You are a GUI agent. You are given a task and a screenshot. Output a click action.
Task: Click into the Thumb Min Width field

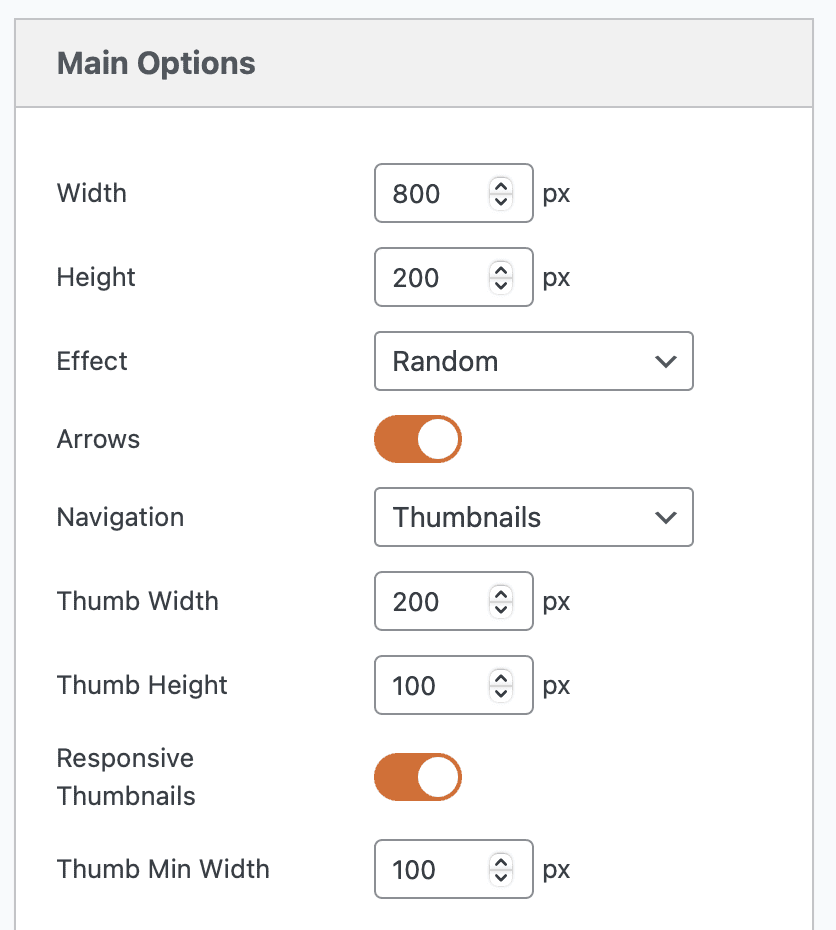(432, 869)
